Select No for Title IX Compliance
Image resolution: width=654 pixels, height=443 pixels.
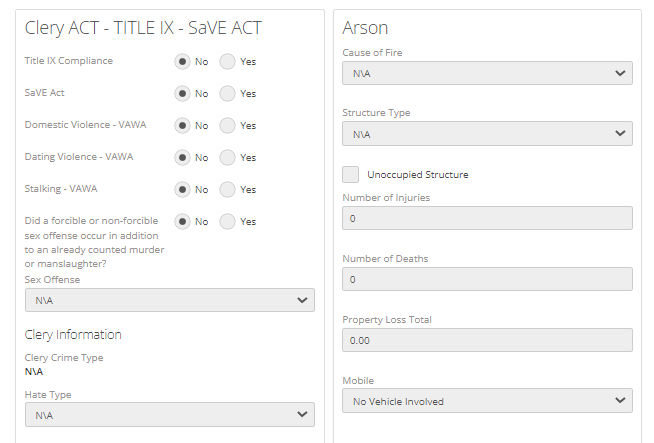[x=182, y=61]
